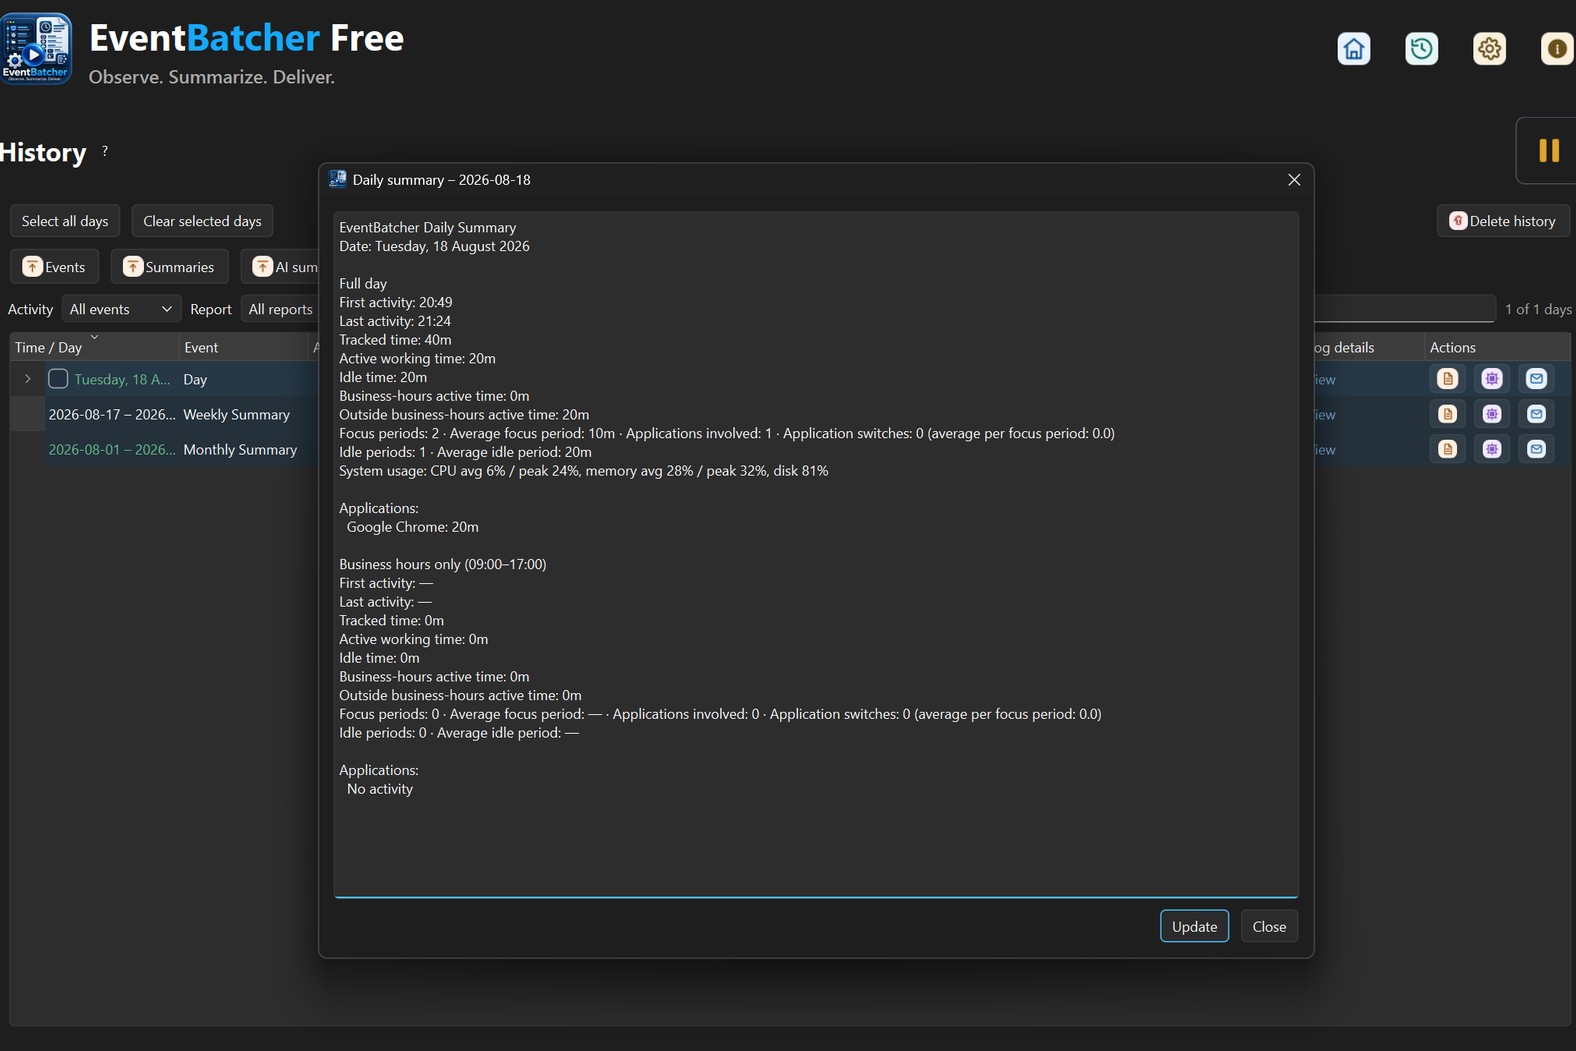Click the 'No activity' line
Screen dimensions: 1576x1051
point(380,789)
